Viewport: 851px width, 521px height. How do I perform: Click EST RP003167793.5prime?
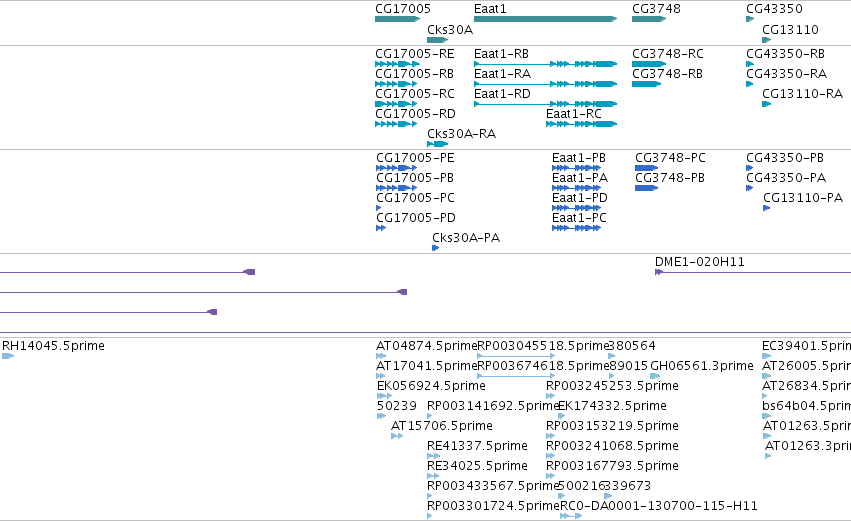point(612,467)
